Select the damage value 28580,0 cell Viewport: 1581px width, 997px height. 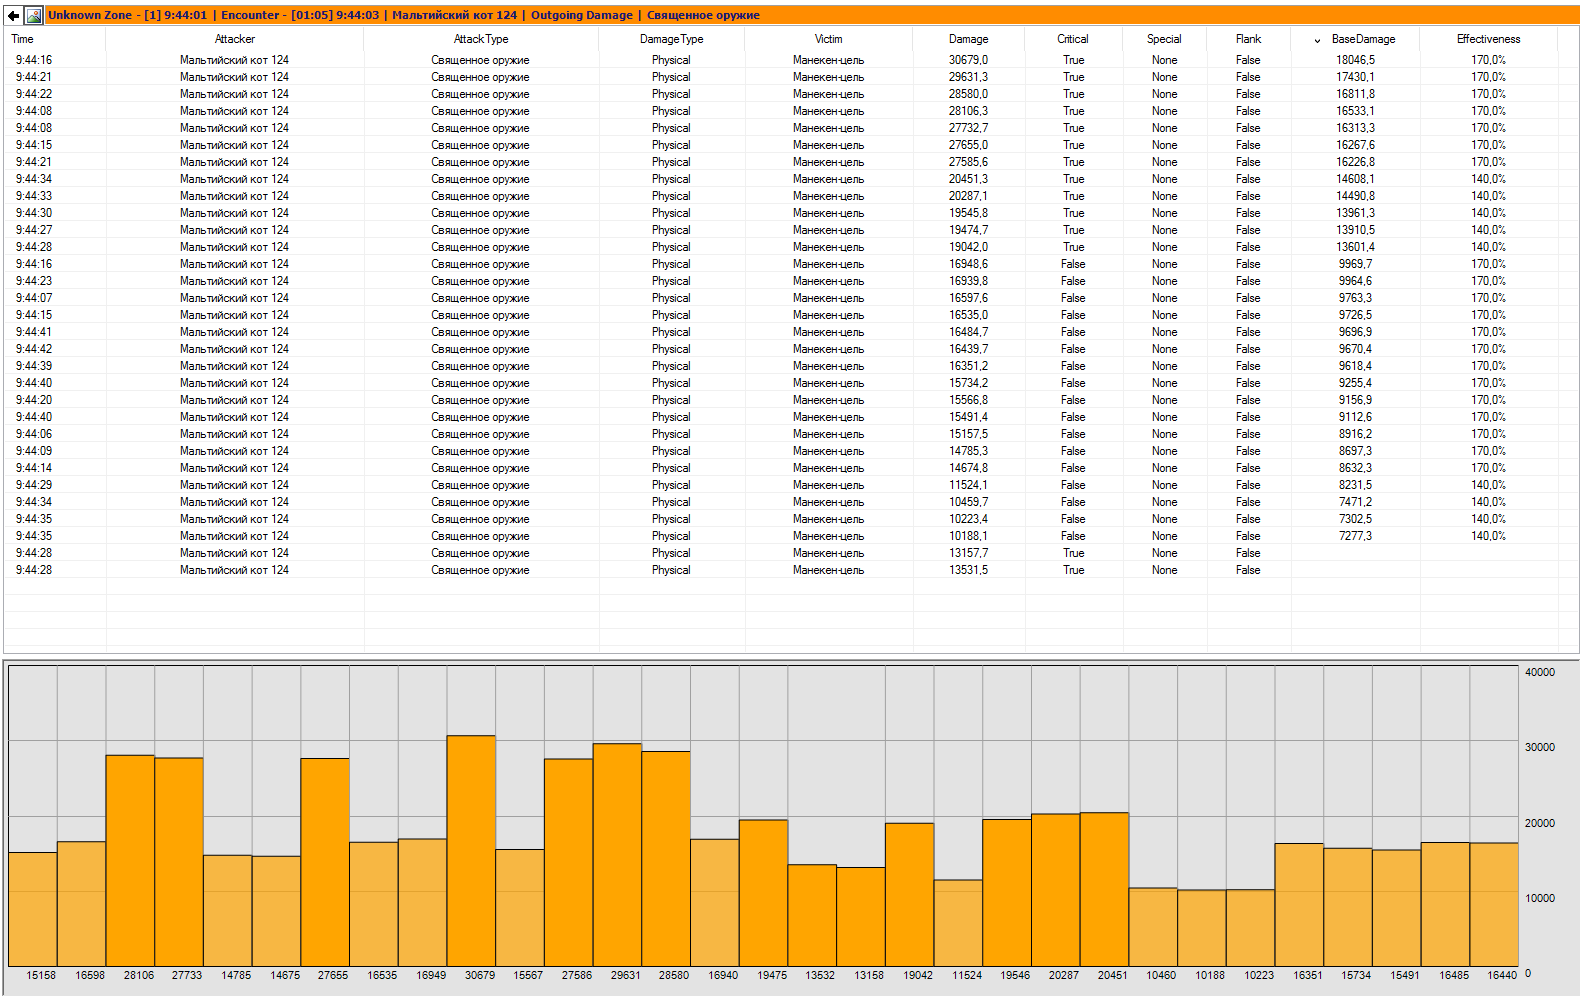968,94
